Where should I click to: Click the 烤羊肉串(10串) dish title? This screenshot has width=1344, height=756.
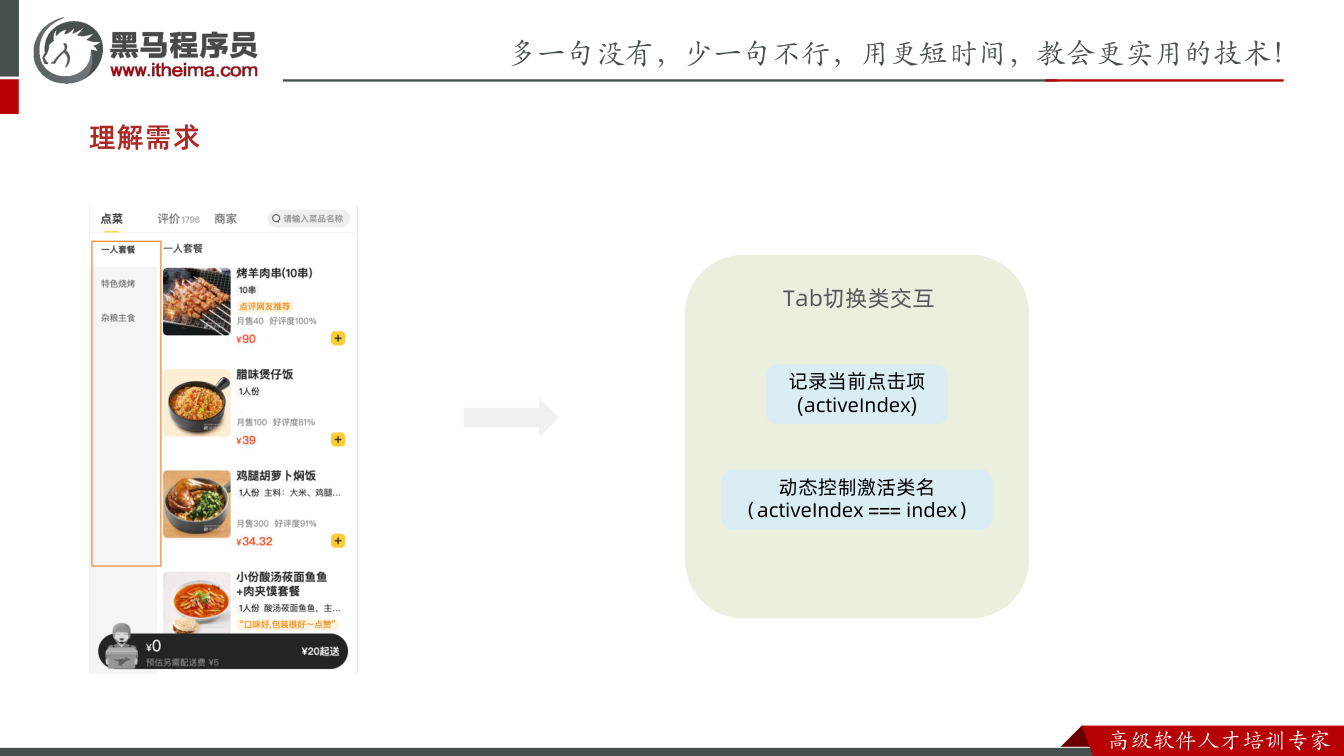pos(275,273)
